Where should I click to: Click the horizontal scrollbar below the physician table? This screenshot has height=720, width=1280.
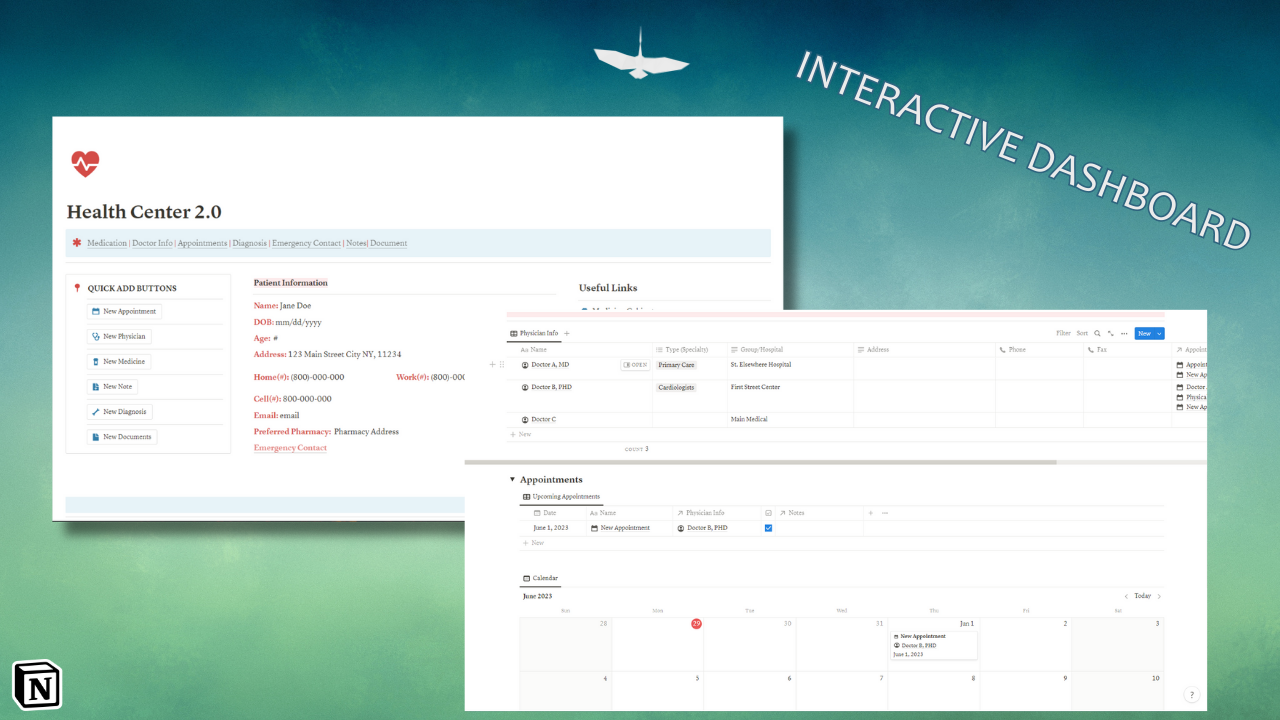pos(760,462)
